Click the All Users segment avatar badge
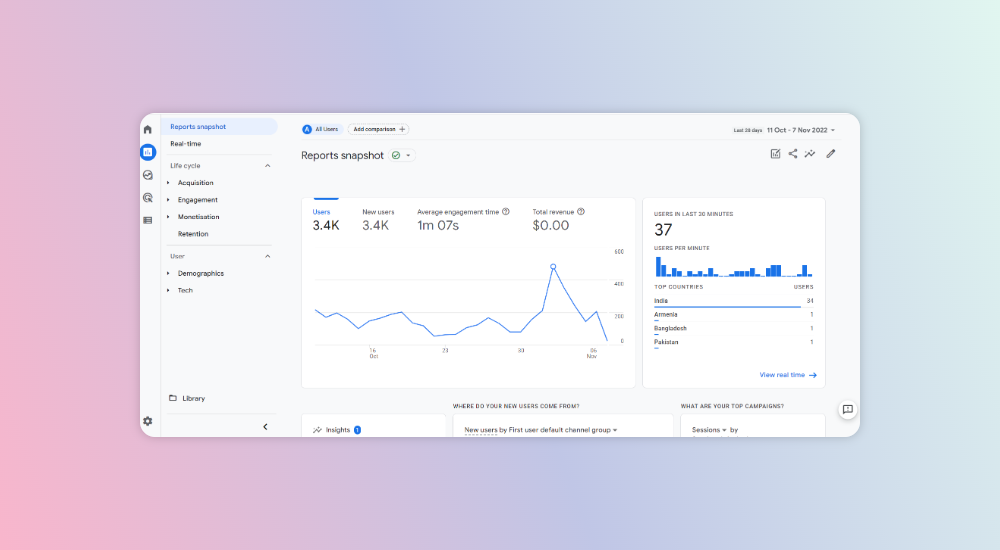Screen dimensions: 1000x550 click(x=307, y=129)
